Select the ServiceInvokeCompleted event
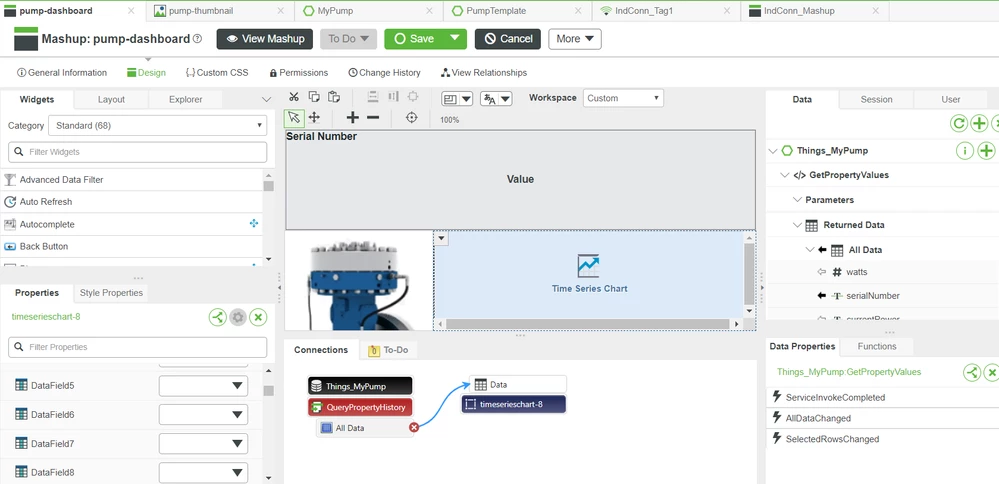999x484 pixels. pos(835,397)
